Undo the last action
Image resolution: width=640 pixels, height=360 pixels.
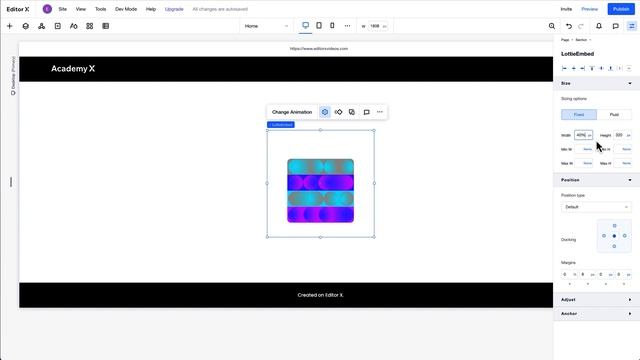click(569, 26)
